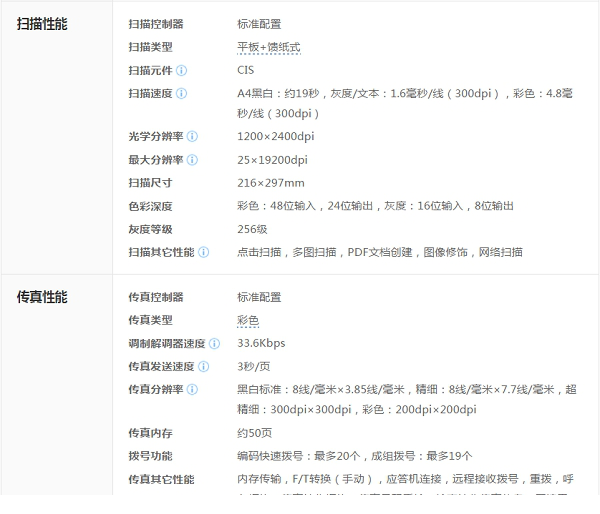This screenshot has width=600, height=514.
Task: Click the 3秒/页 fax speed value
Action: tap(253, 367)
